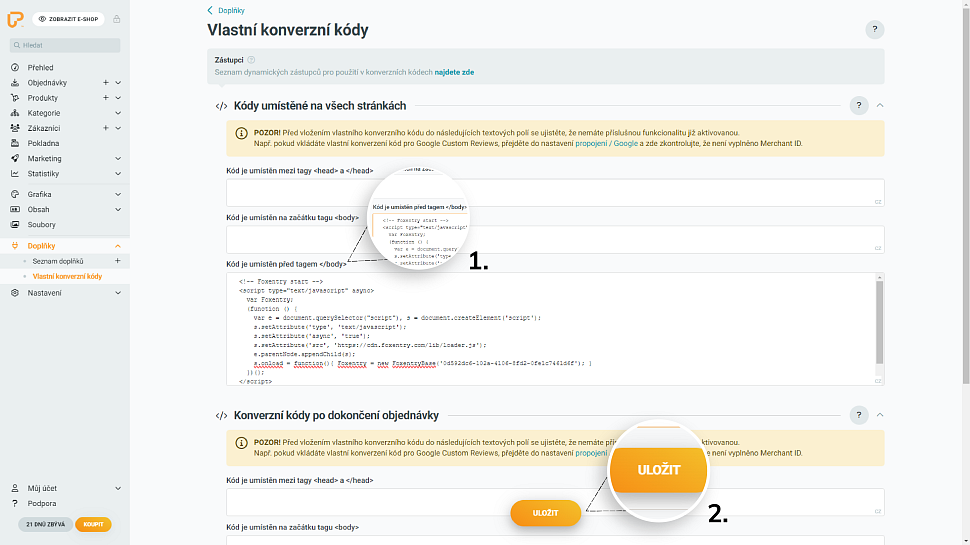Click the Kategorie icon in sidebar
Screen dimensions: 970x545
click(x=15, y=113)
